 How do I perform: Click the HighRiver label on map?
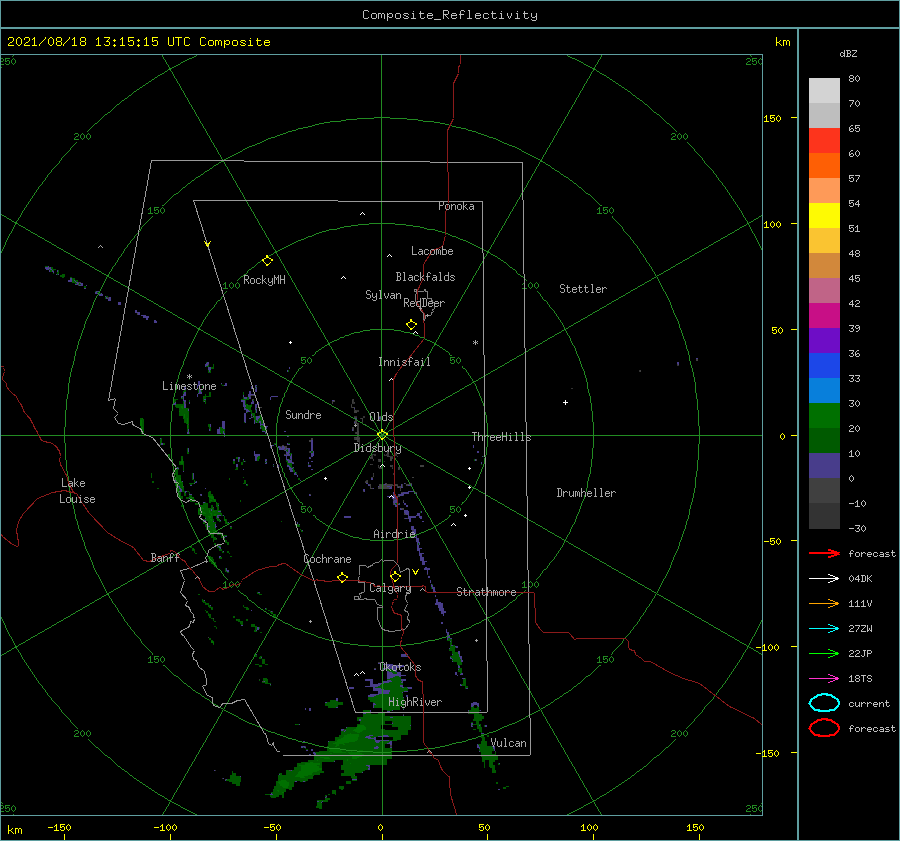(415, 702)
